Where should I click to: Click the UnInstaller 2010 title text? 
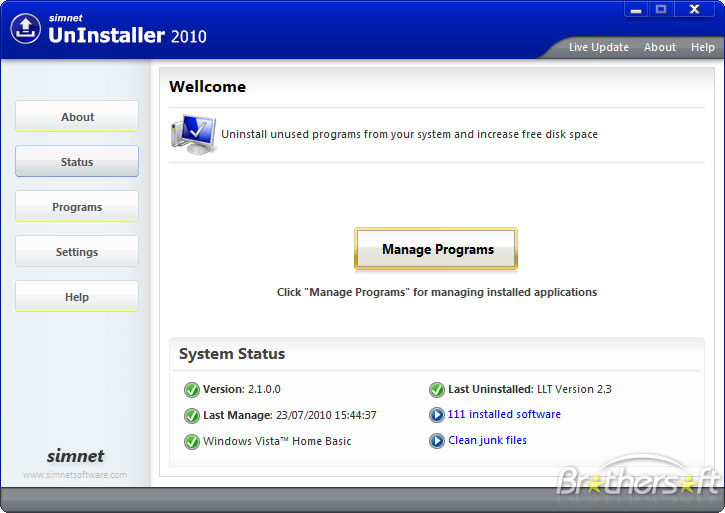tap(127, 35)
